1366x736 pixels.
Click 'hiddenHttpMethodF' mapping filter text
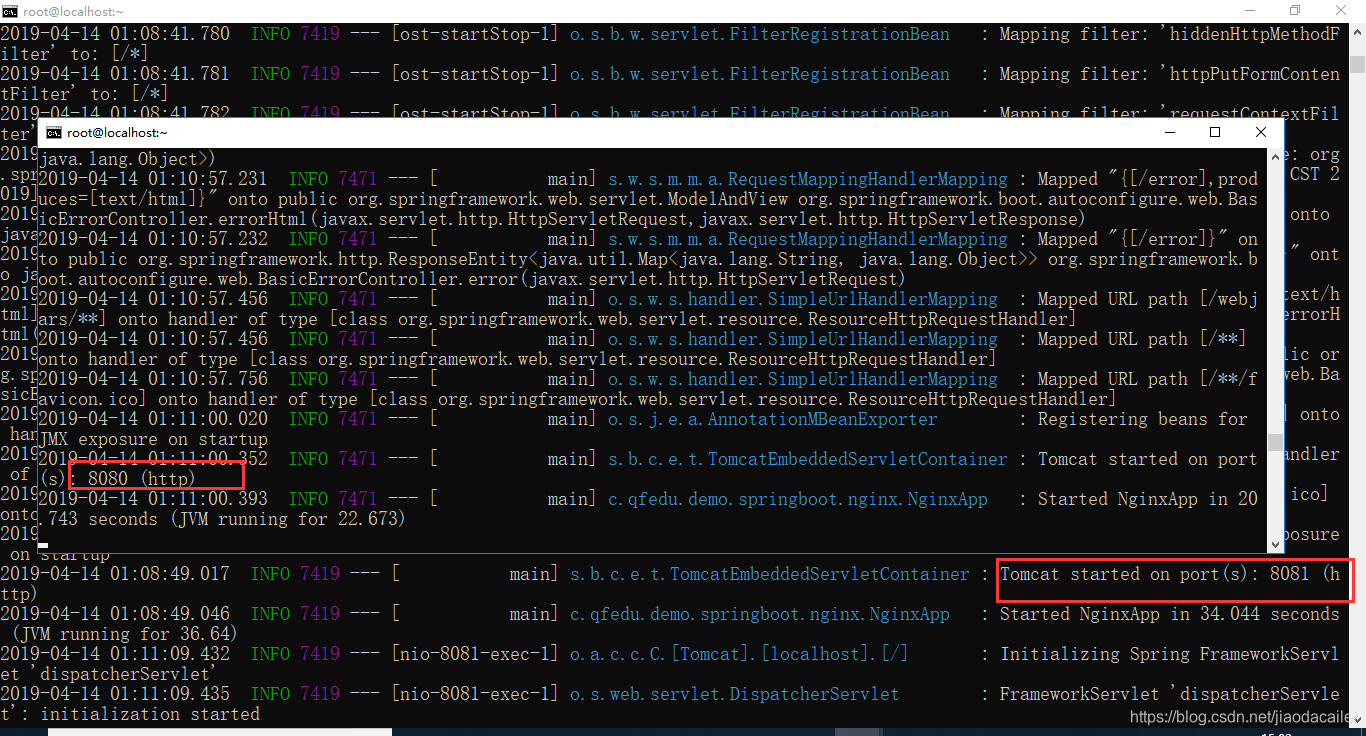pos(1250,34)
